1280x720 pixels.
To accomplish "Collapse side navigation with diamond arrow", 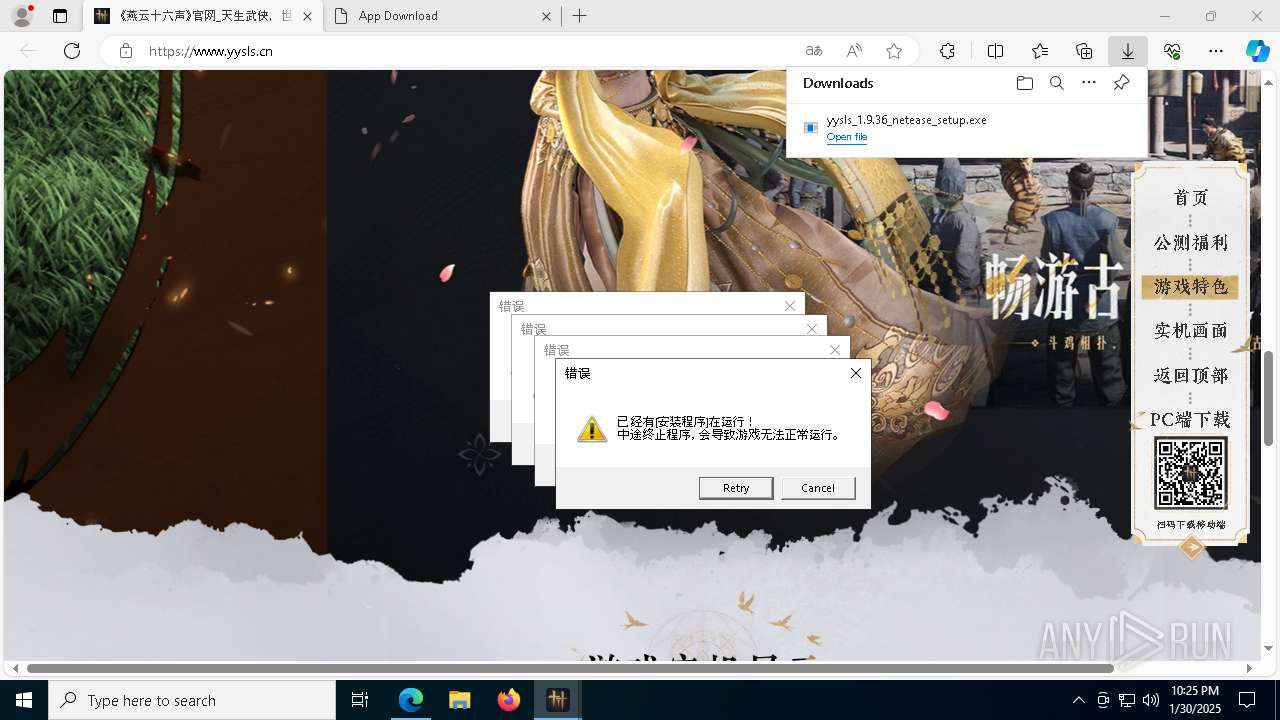I will (1191, 547).
